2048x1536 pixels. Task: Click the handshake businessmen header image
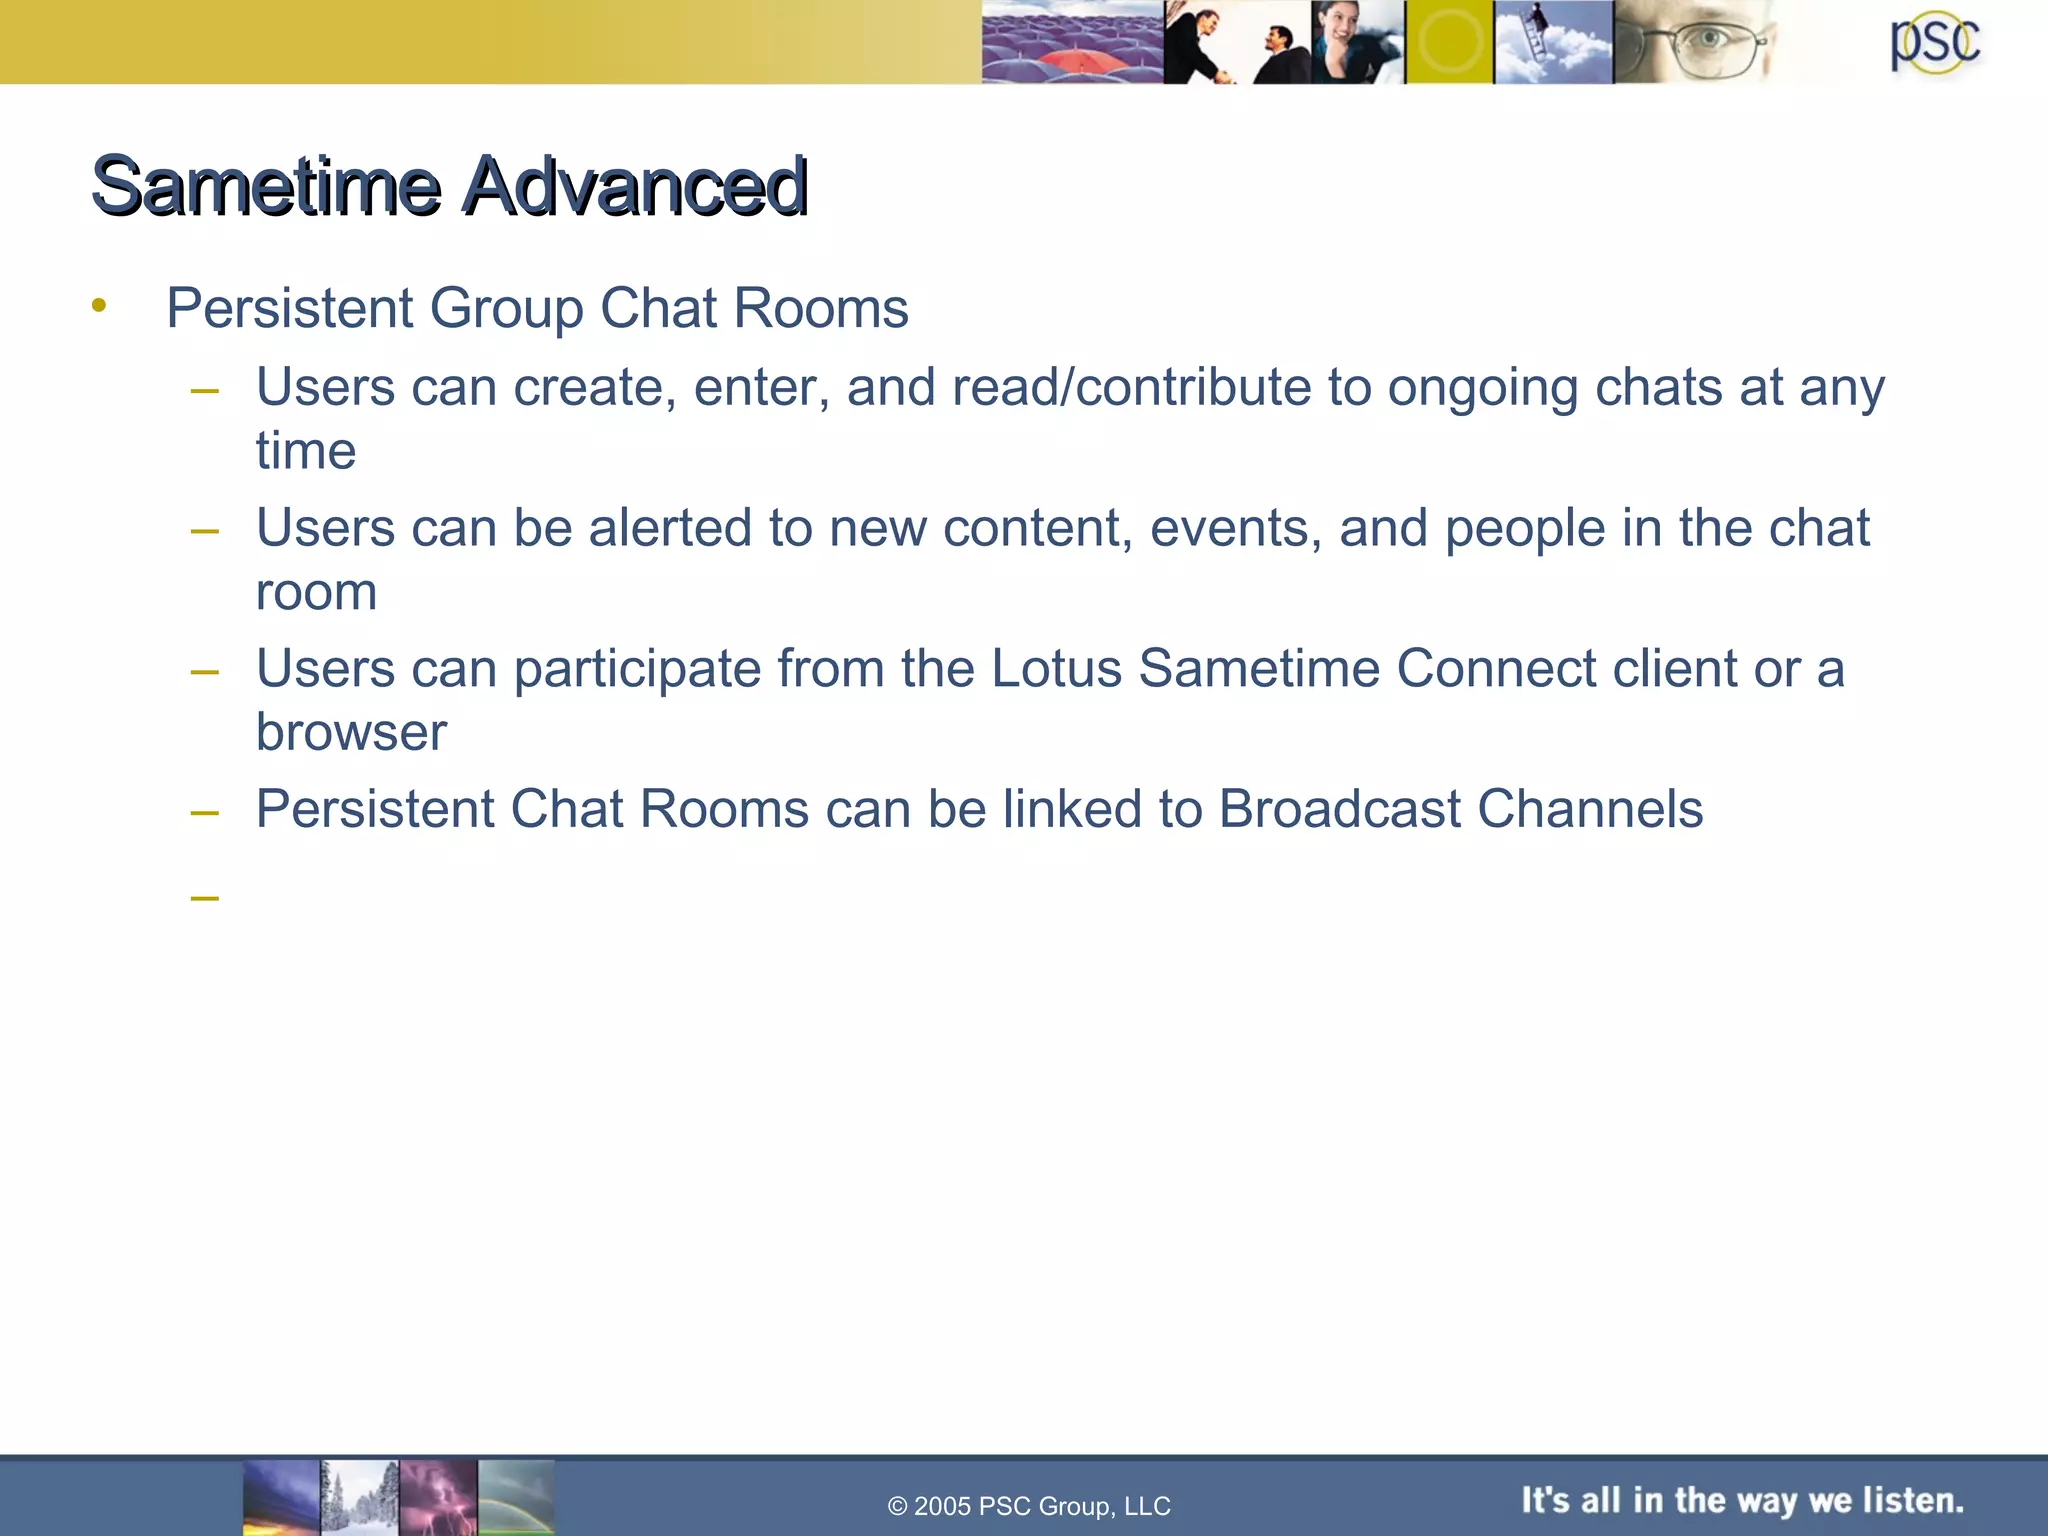(1237, 42)
